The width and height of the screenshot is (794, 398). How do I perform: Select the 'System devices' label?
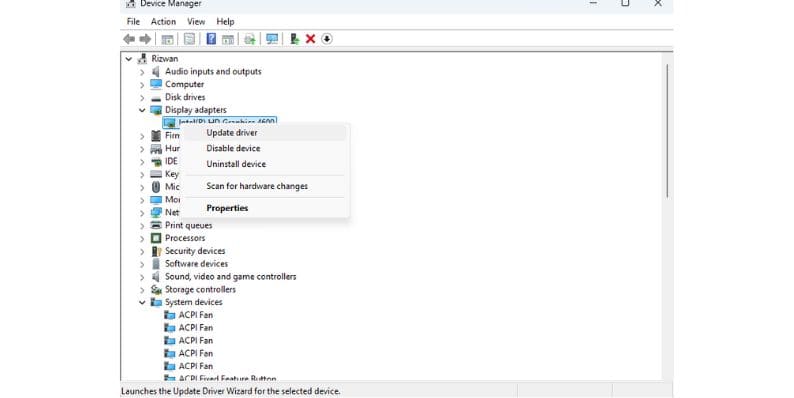(x=193, y=302)
